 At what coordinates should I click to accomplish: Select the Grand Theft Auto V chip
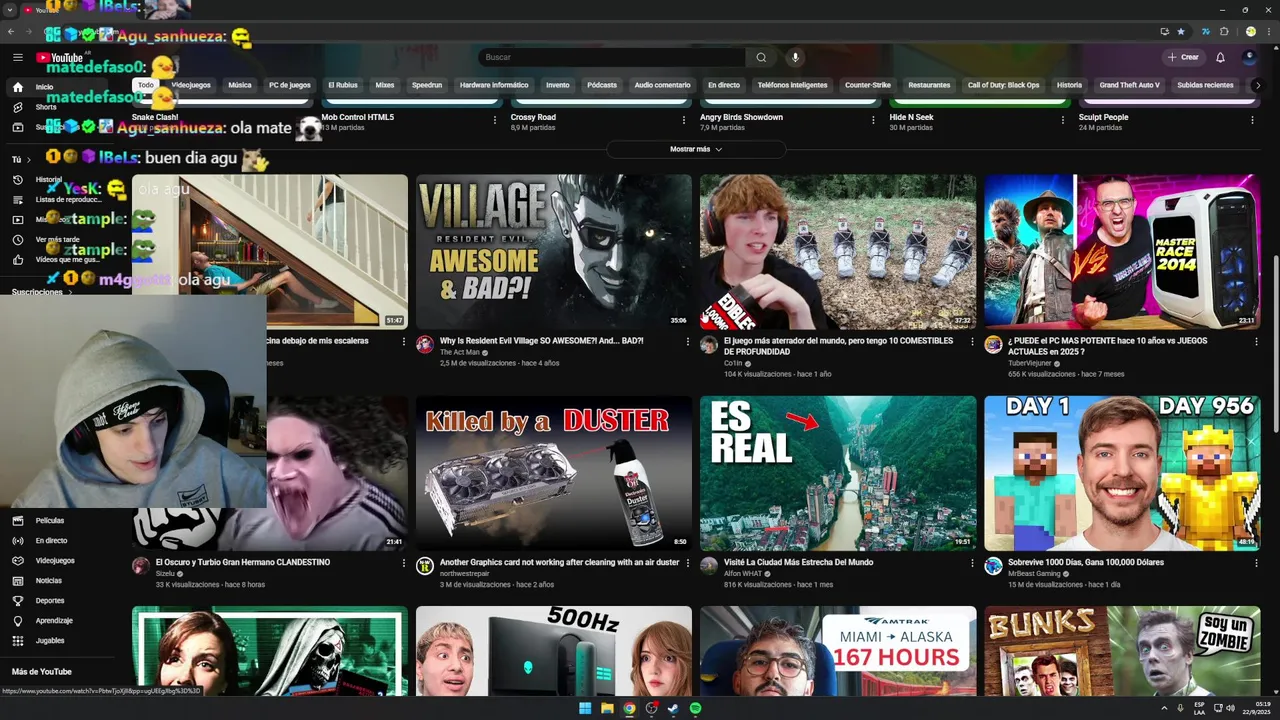[x=1130, y=85]
